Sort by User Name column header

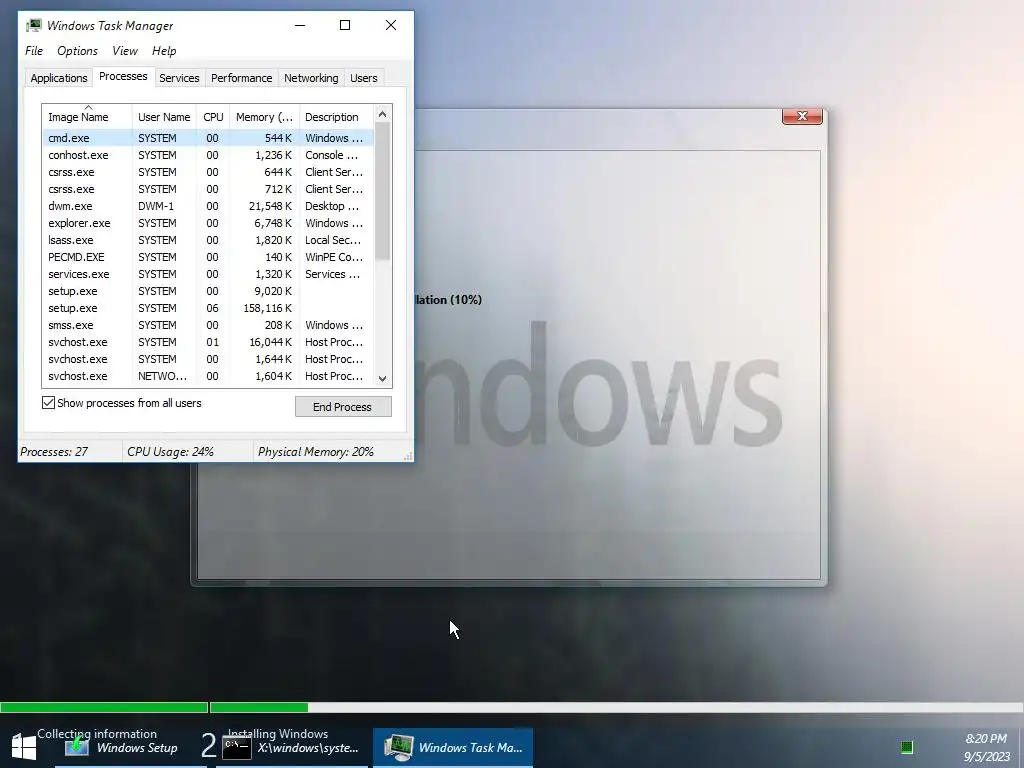click(164, 117)
